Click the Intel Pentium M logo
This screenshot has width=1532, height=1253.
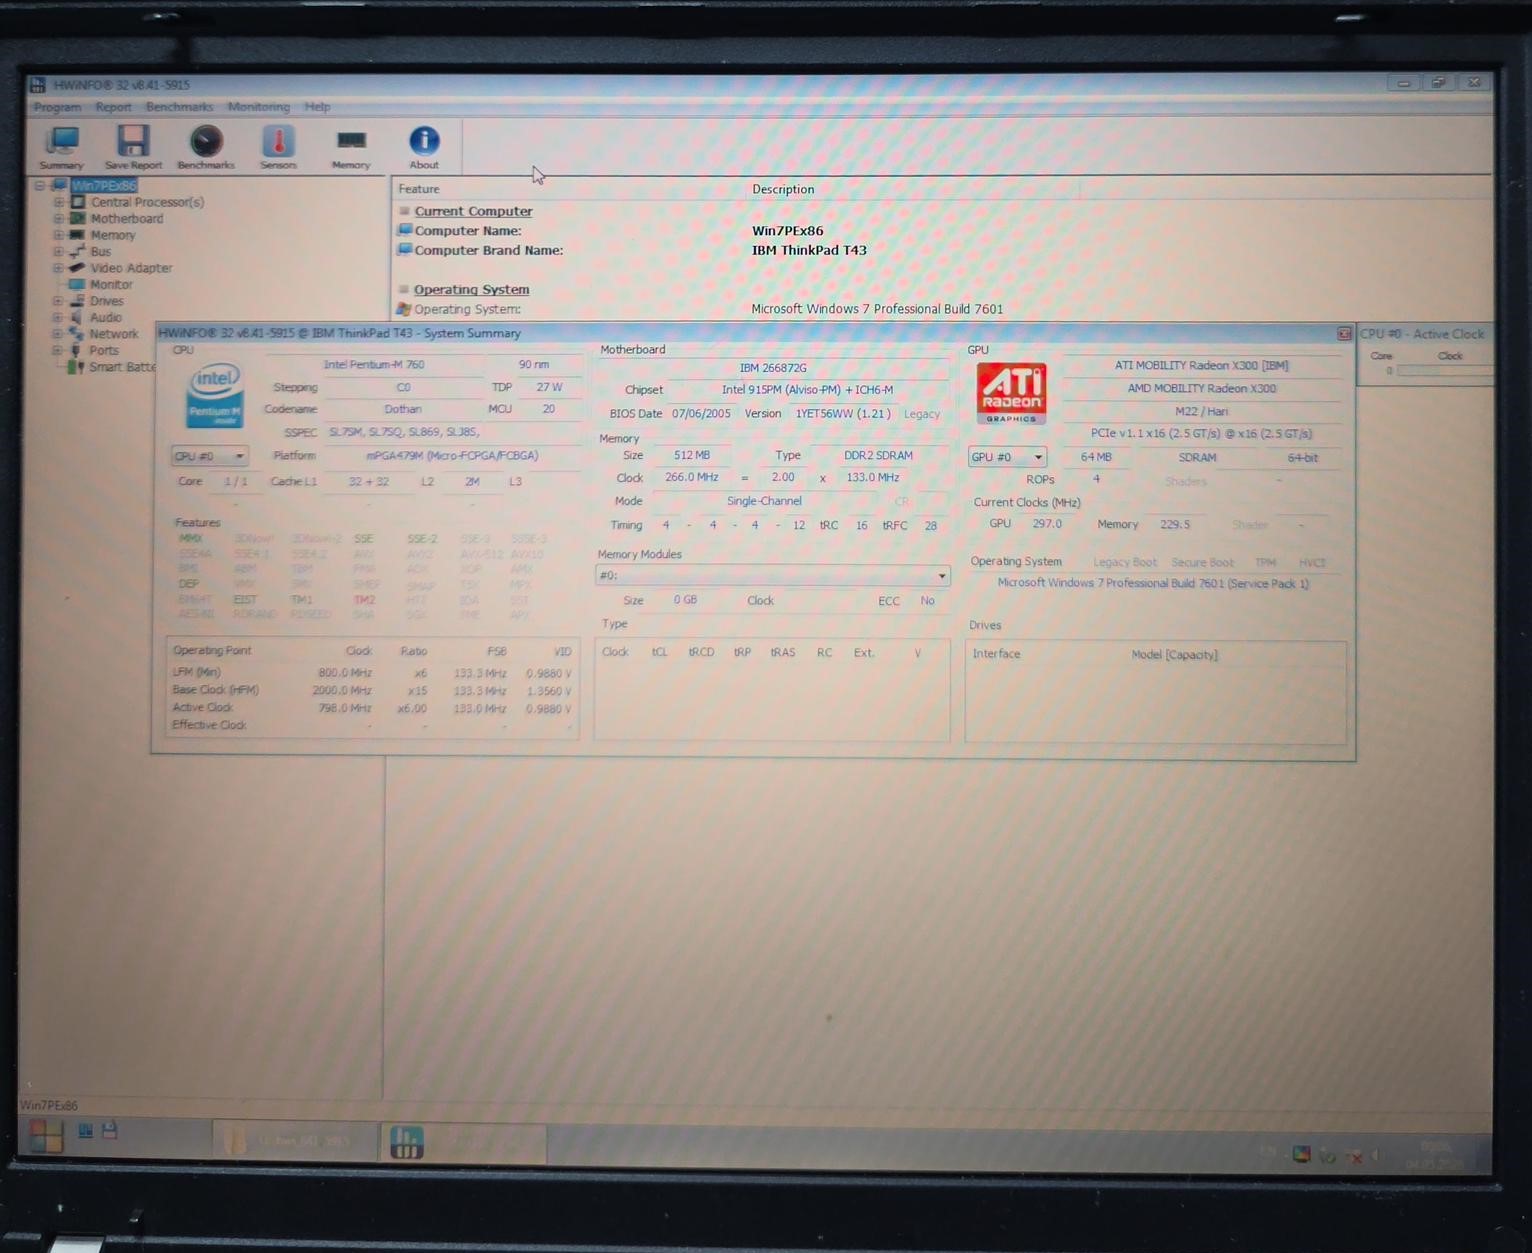click(215, 395)
